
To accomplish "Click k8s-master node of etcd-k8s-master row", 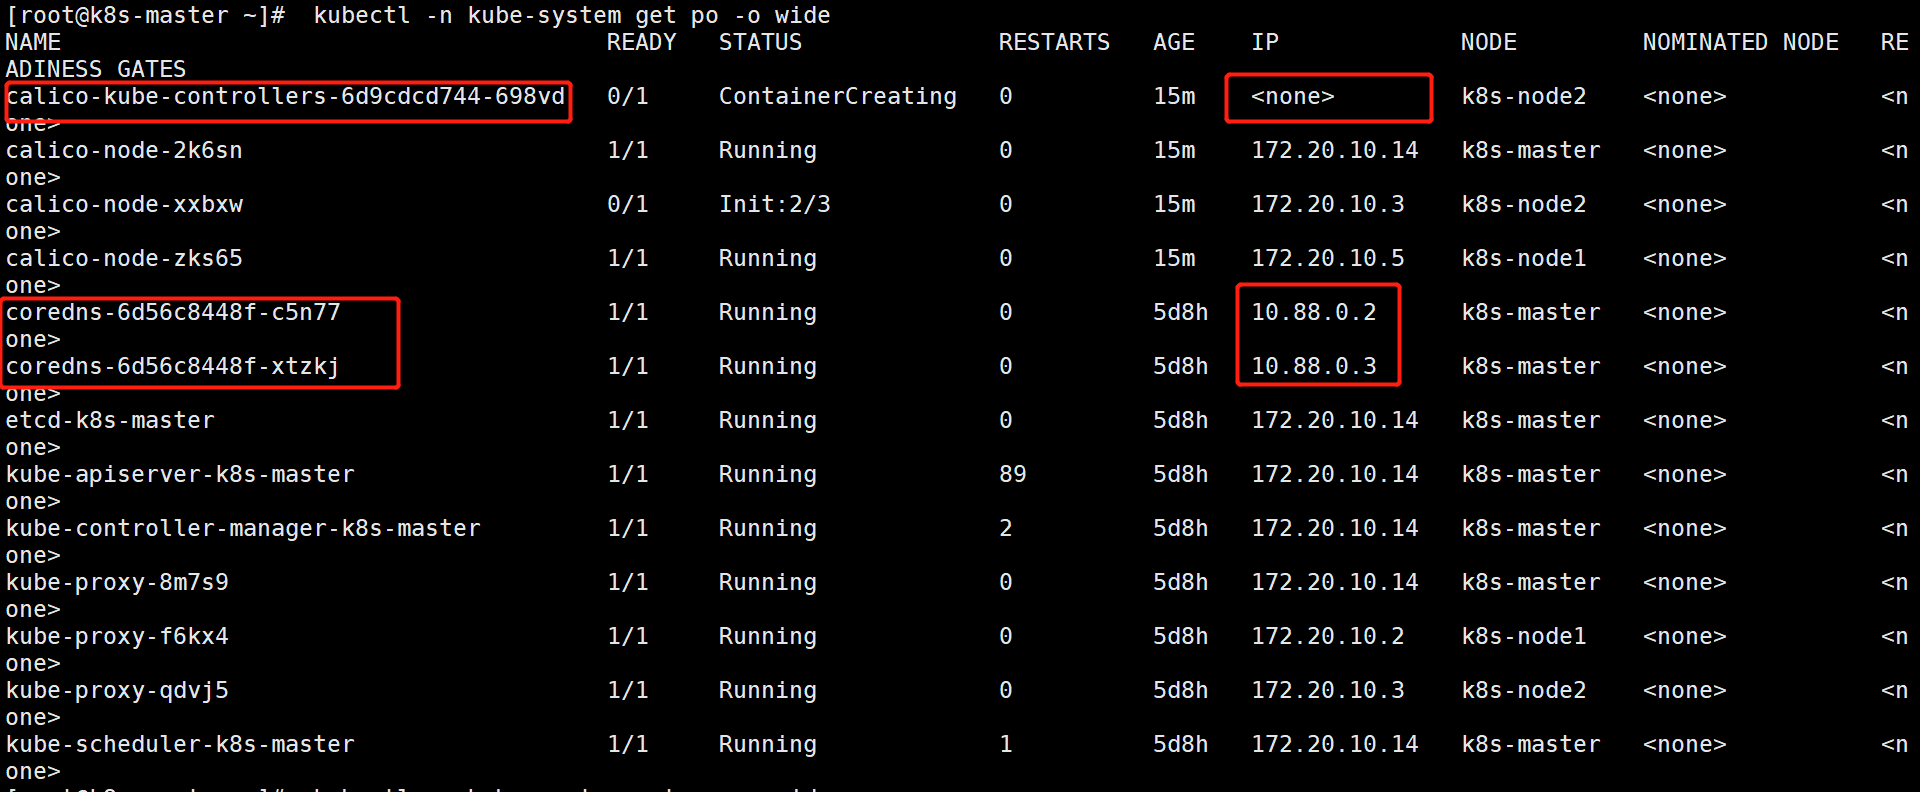I will (1531, 420).
